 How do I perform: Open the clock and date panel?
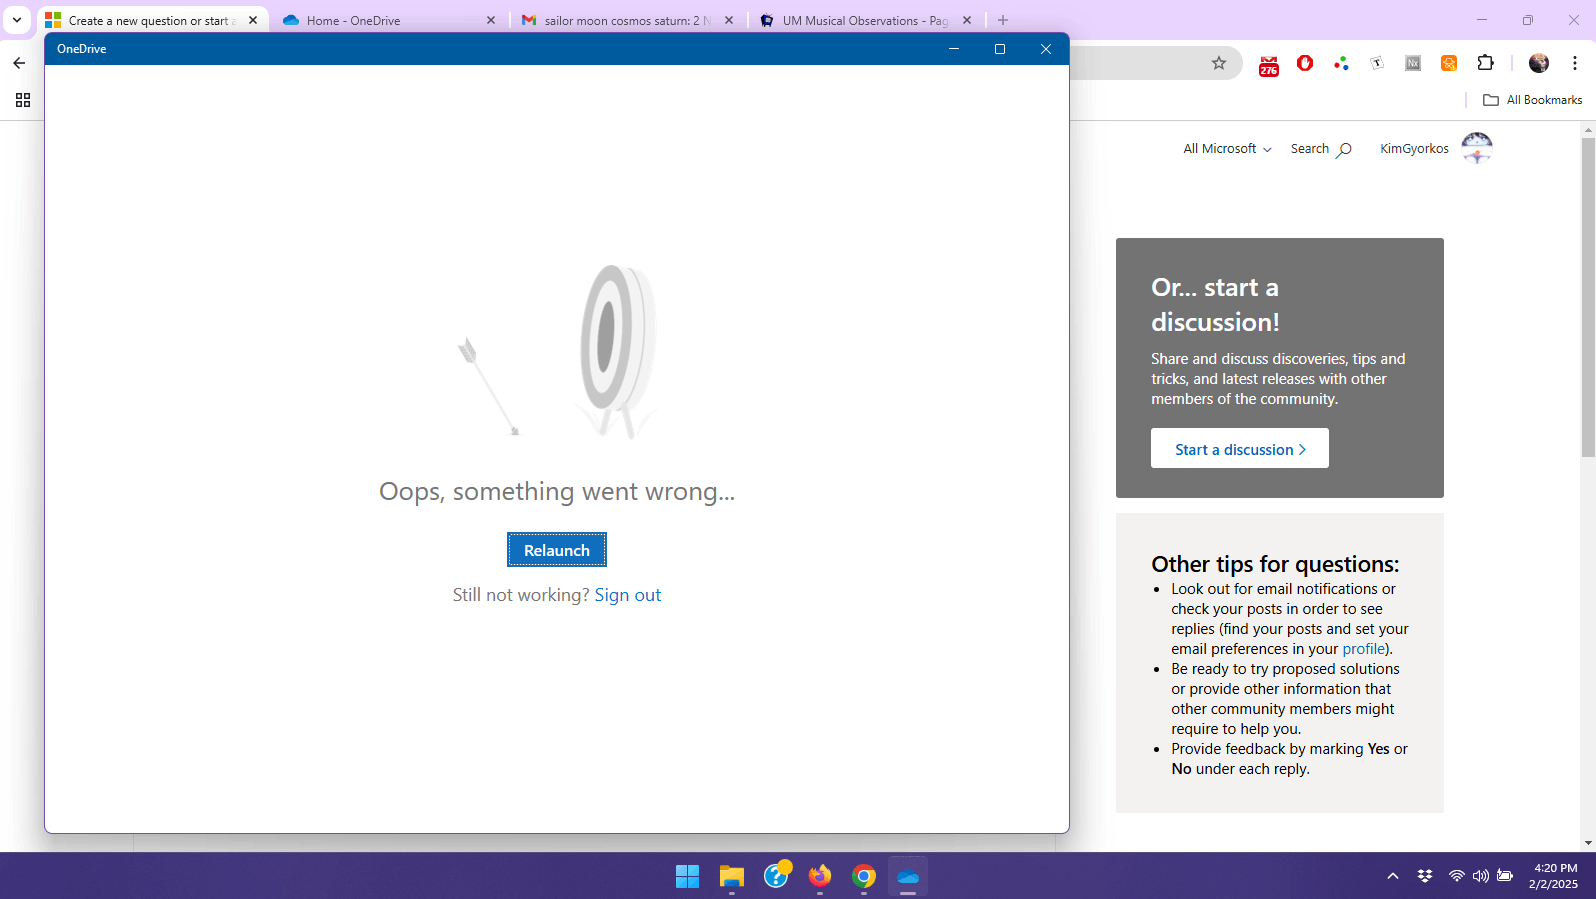click(1553, 876)
